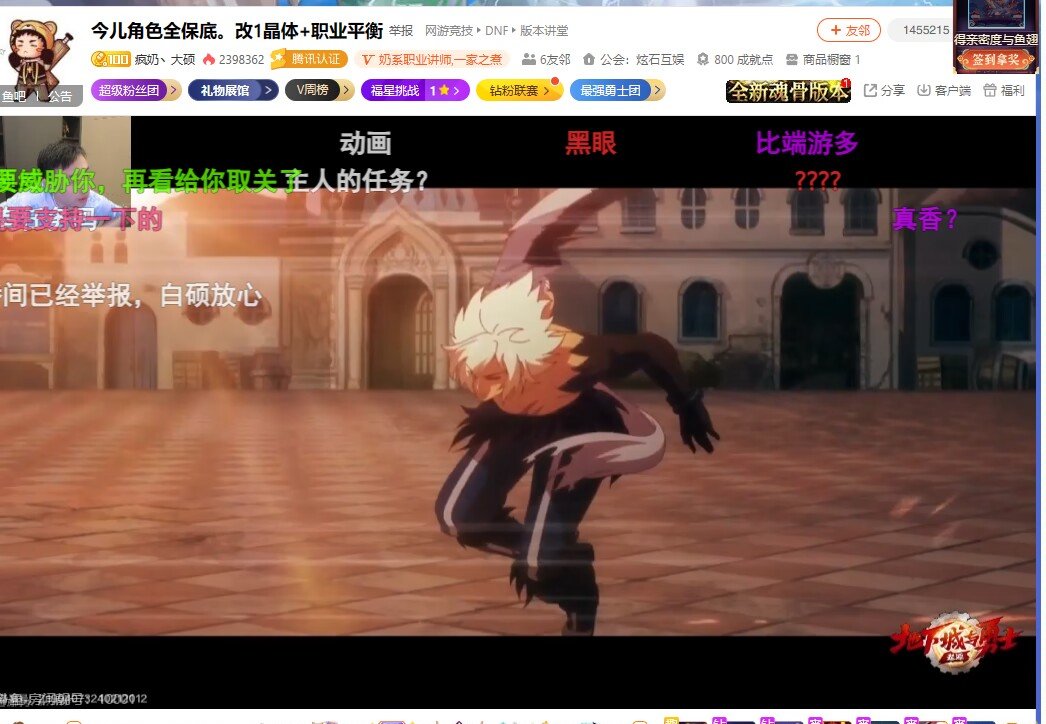The width and height of the screenshot is (1046, 724).
Task: Report the stream via 举报
Action: (x=401, y=31)
